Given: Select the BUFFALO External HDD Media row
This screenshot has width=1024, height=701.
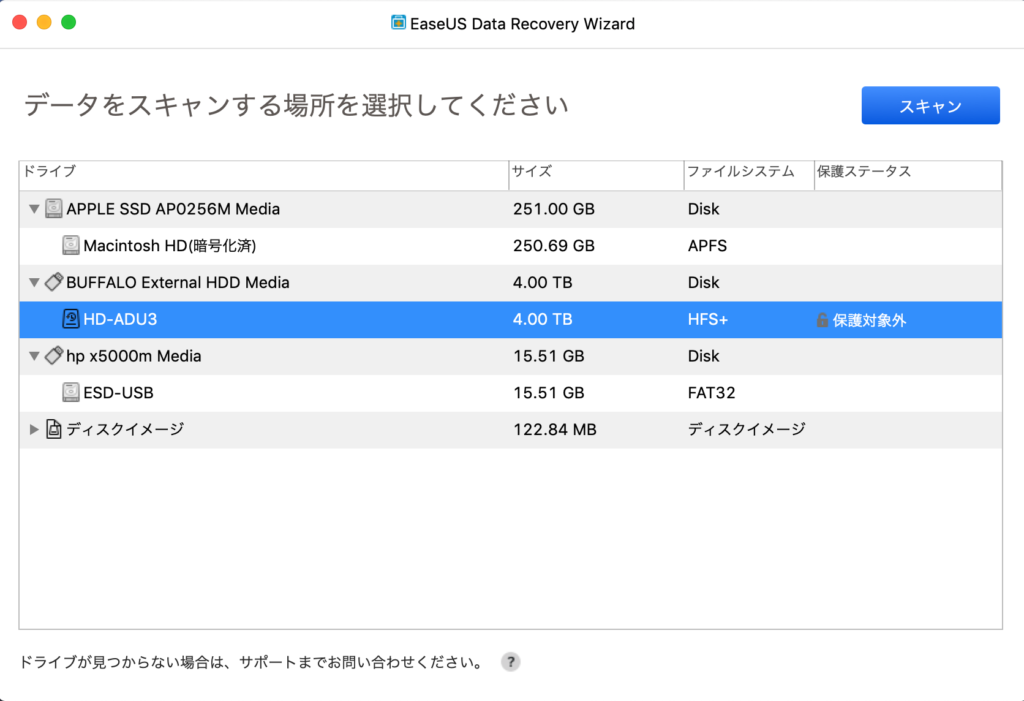Looking at the screenshot, I should click(511, 283).
